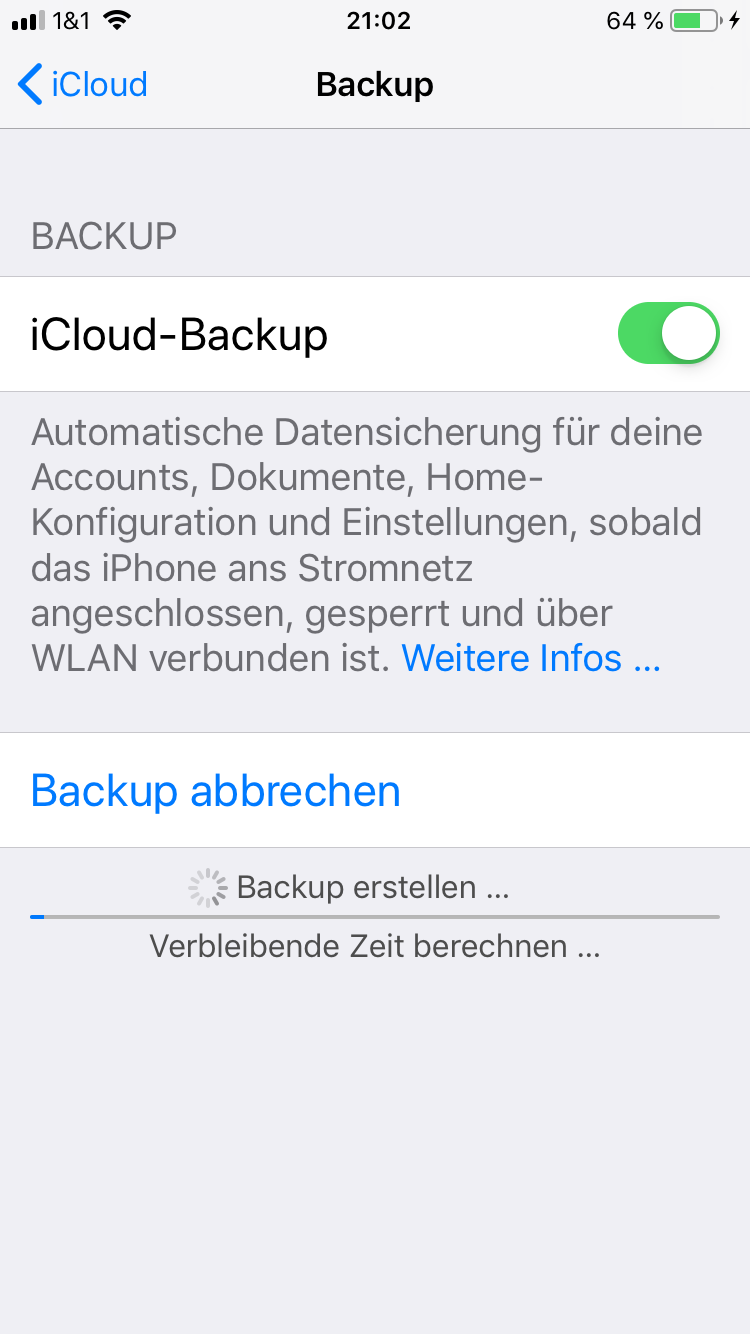Tap the iCloud-Backup row label
Screen dimensions: 750x1334
(x=179, y=335)
